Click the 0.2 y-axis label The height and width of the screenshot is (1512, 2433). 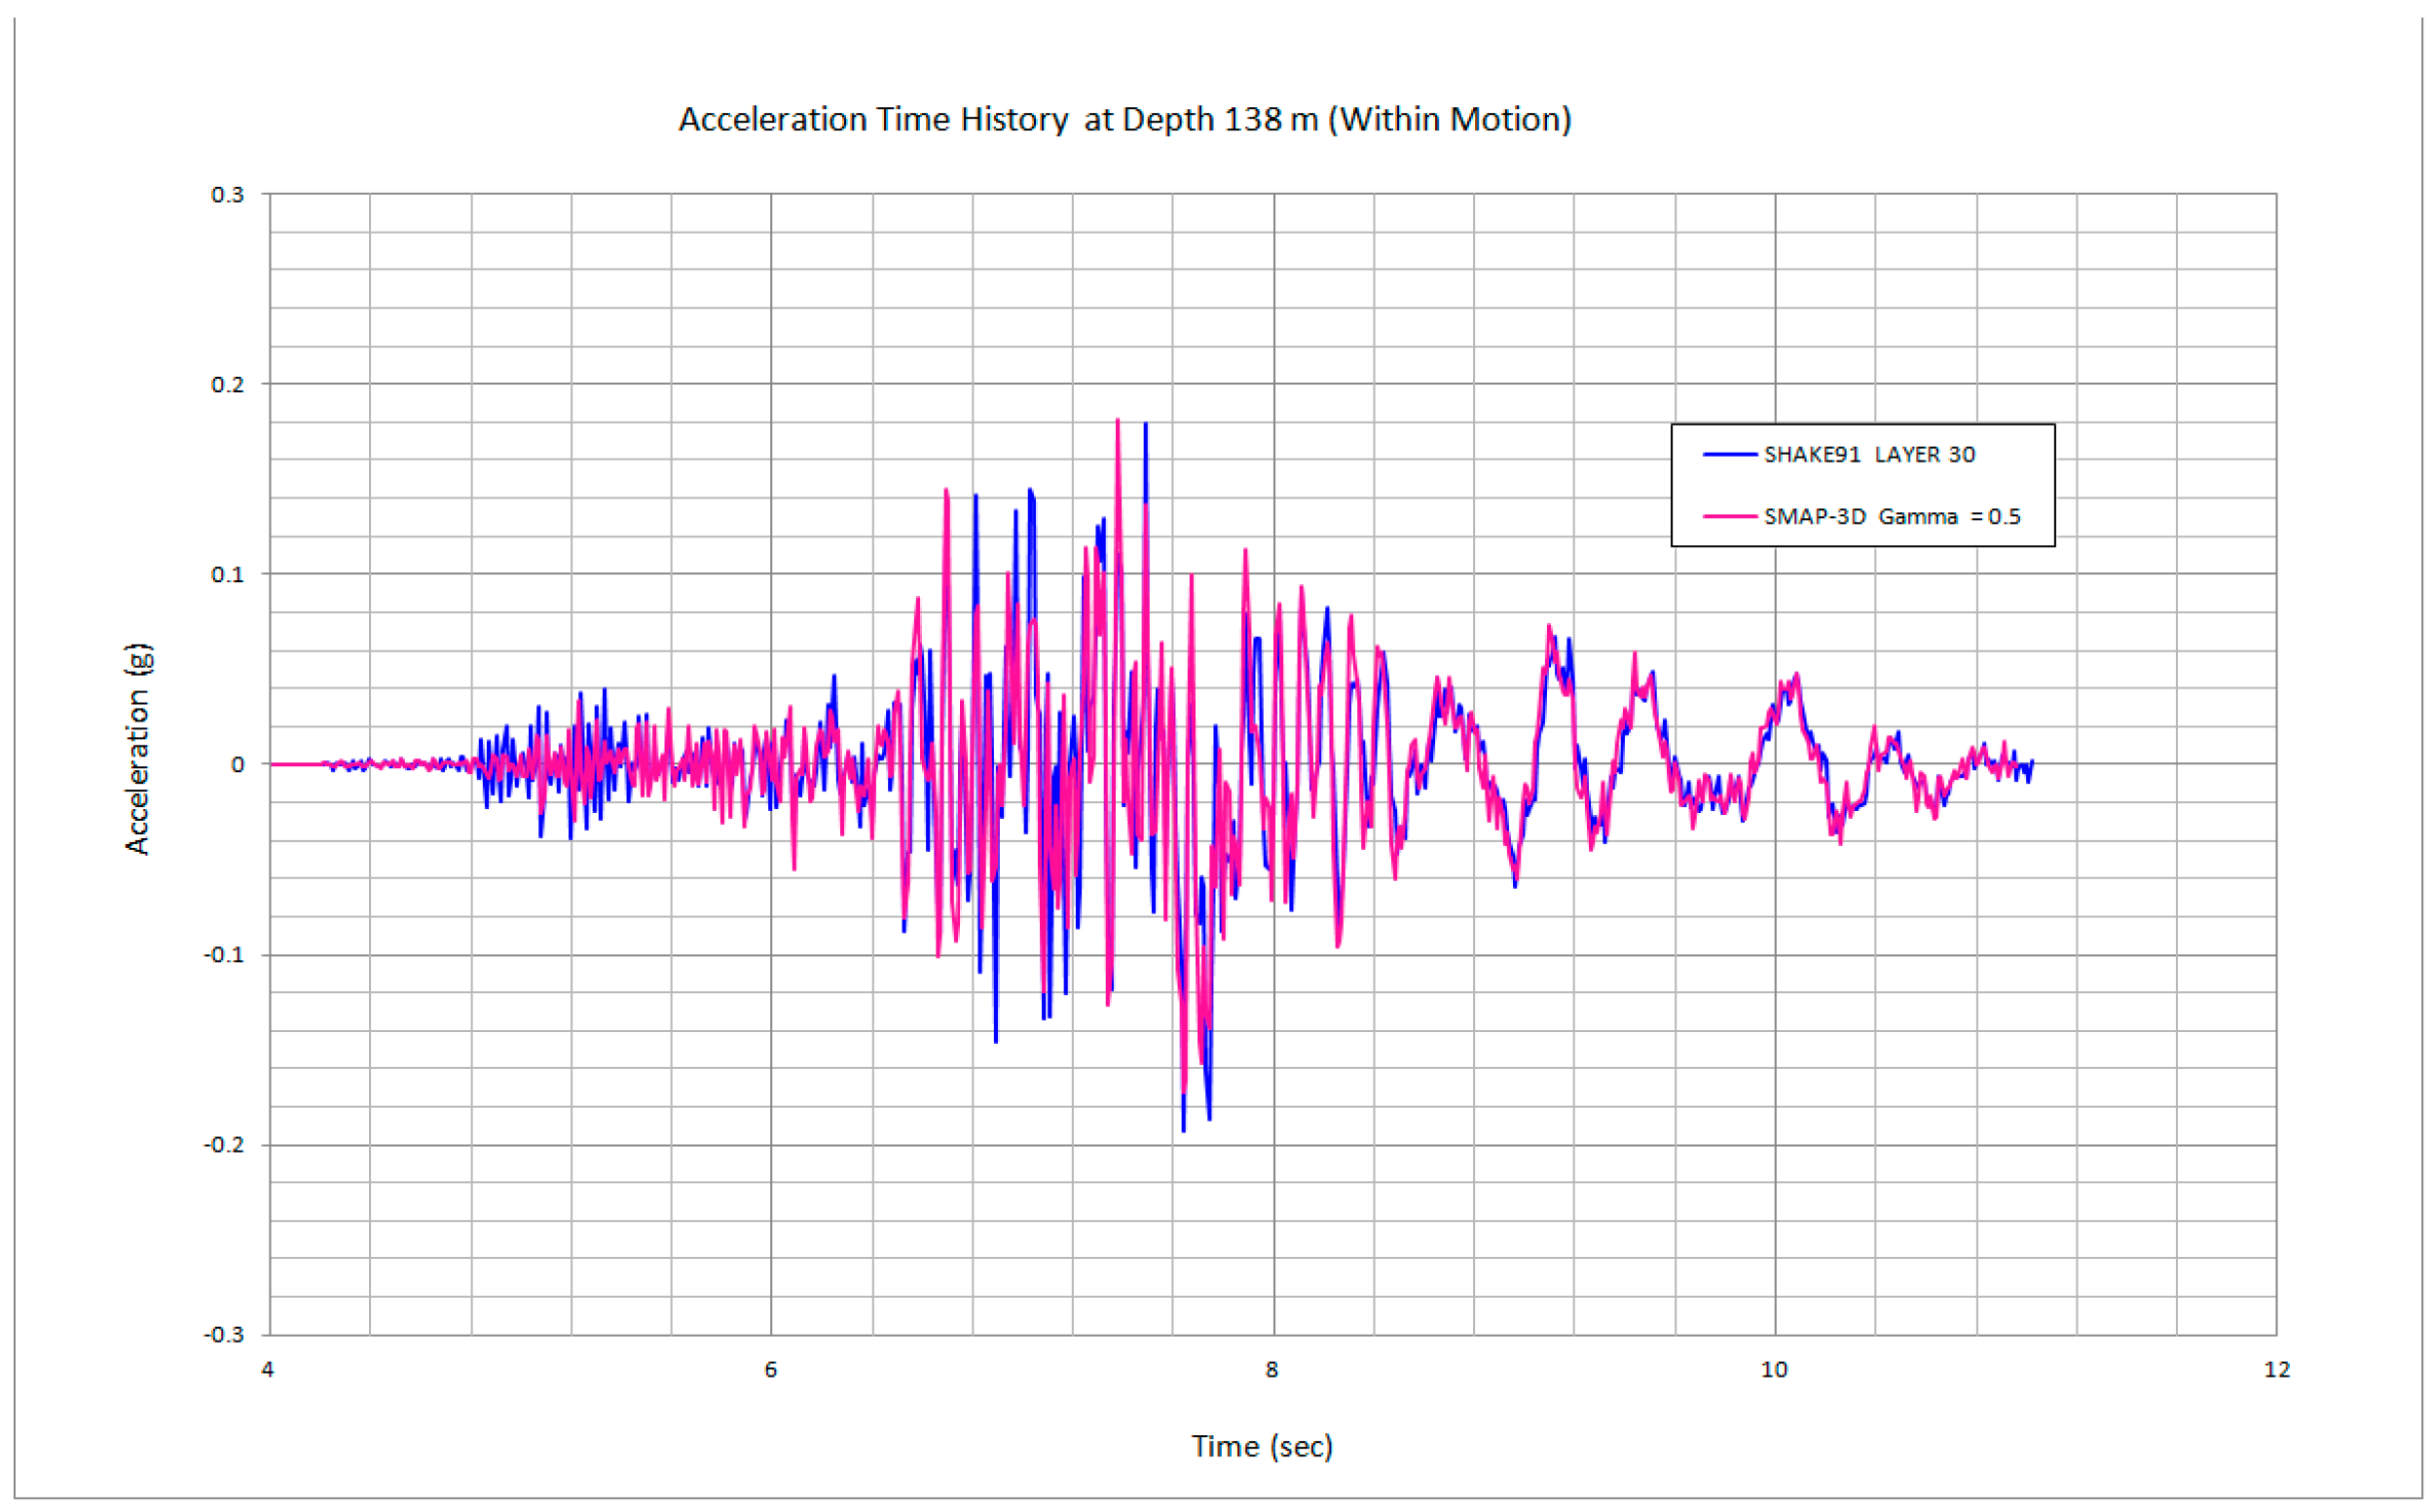point(227,385)
